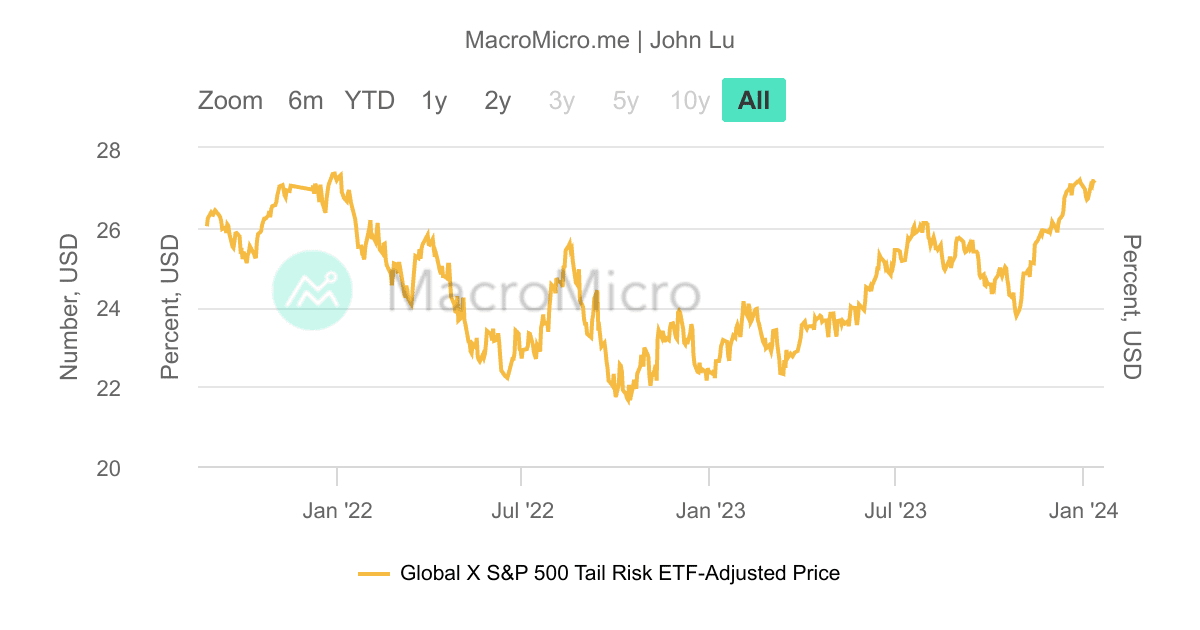Click the chart title MacroMicro.me | John Lu
Image resolution: width=1200 pixels, height=630 pixels.
[x=599, y=40]
